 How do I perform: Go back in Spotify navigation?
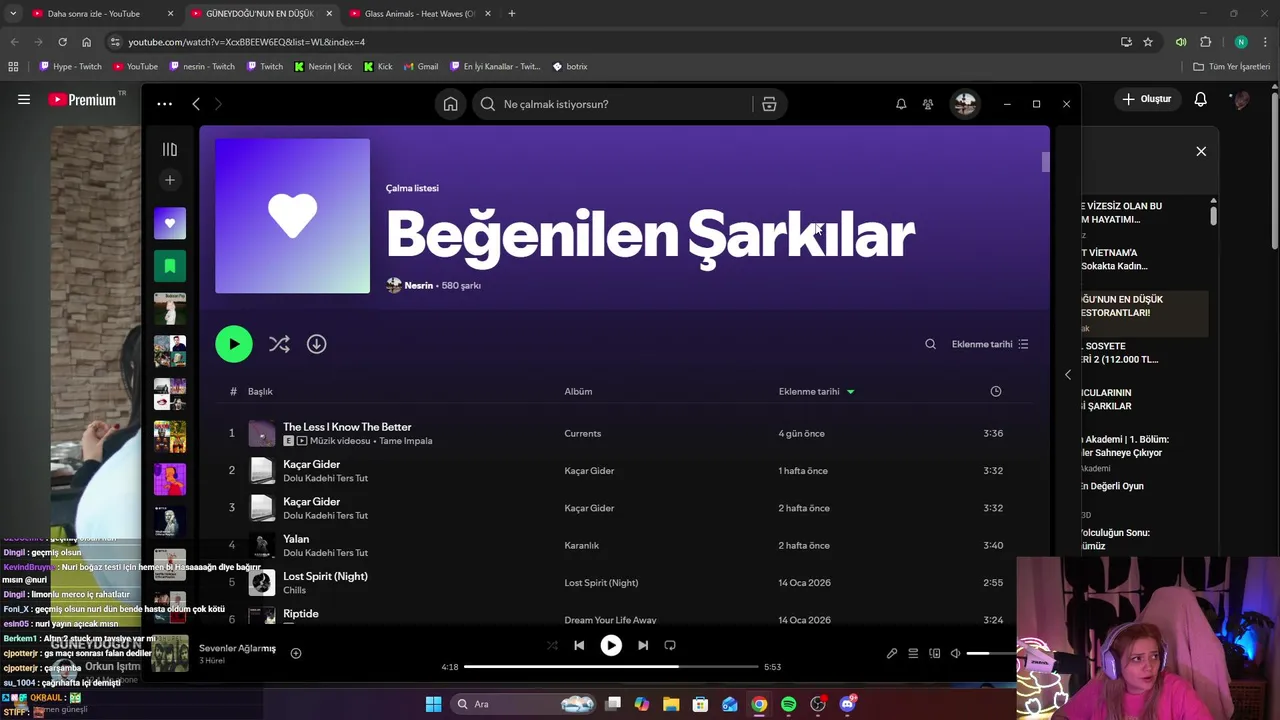click(196, 104)
